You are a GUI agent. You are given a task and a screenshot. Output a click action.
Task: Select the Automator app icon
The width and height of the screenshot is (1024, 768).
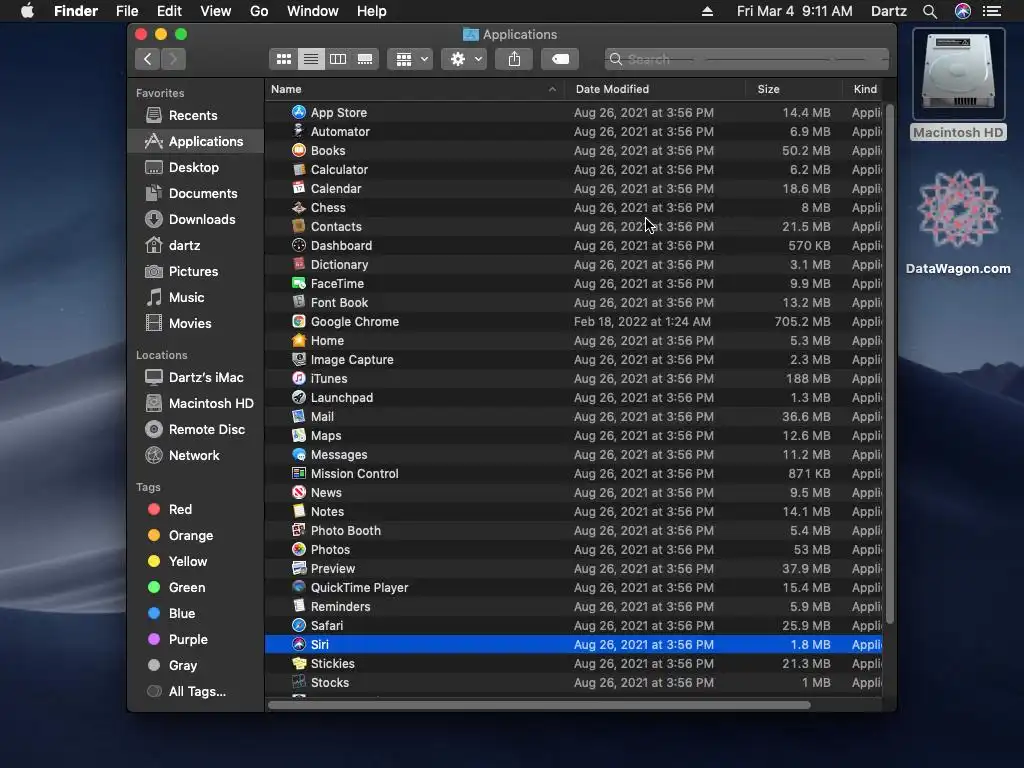pyautogui.click(x=298, y=131)
